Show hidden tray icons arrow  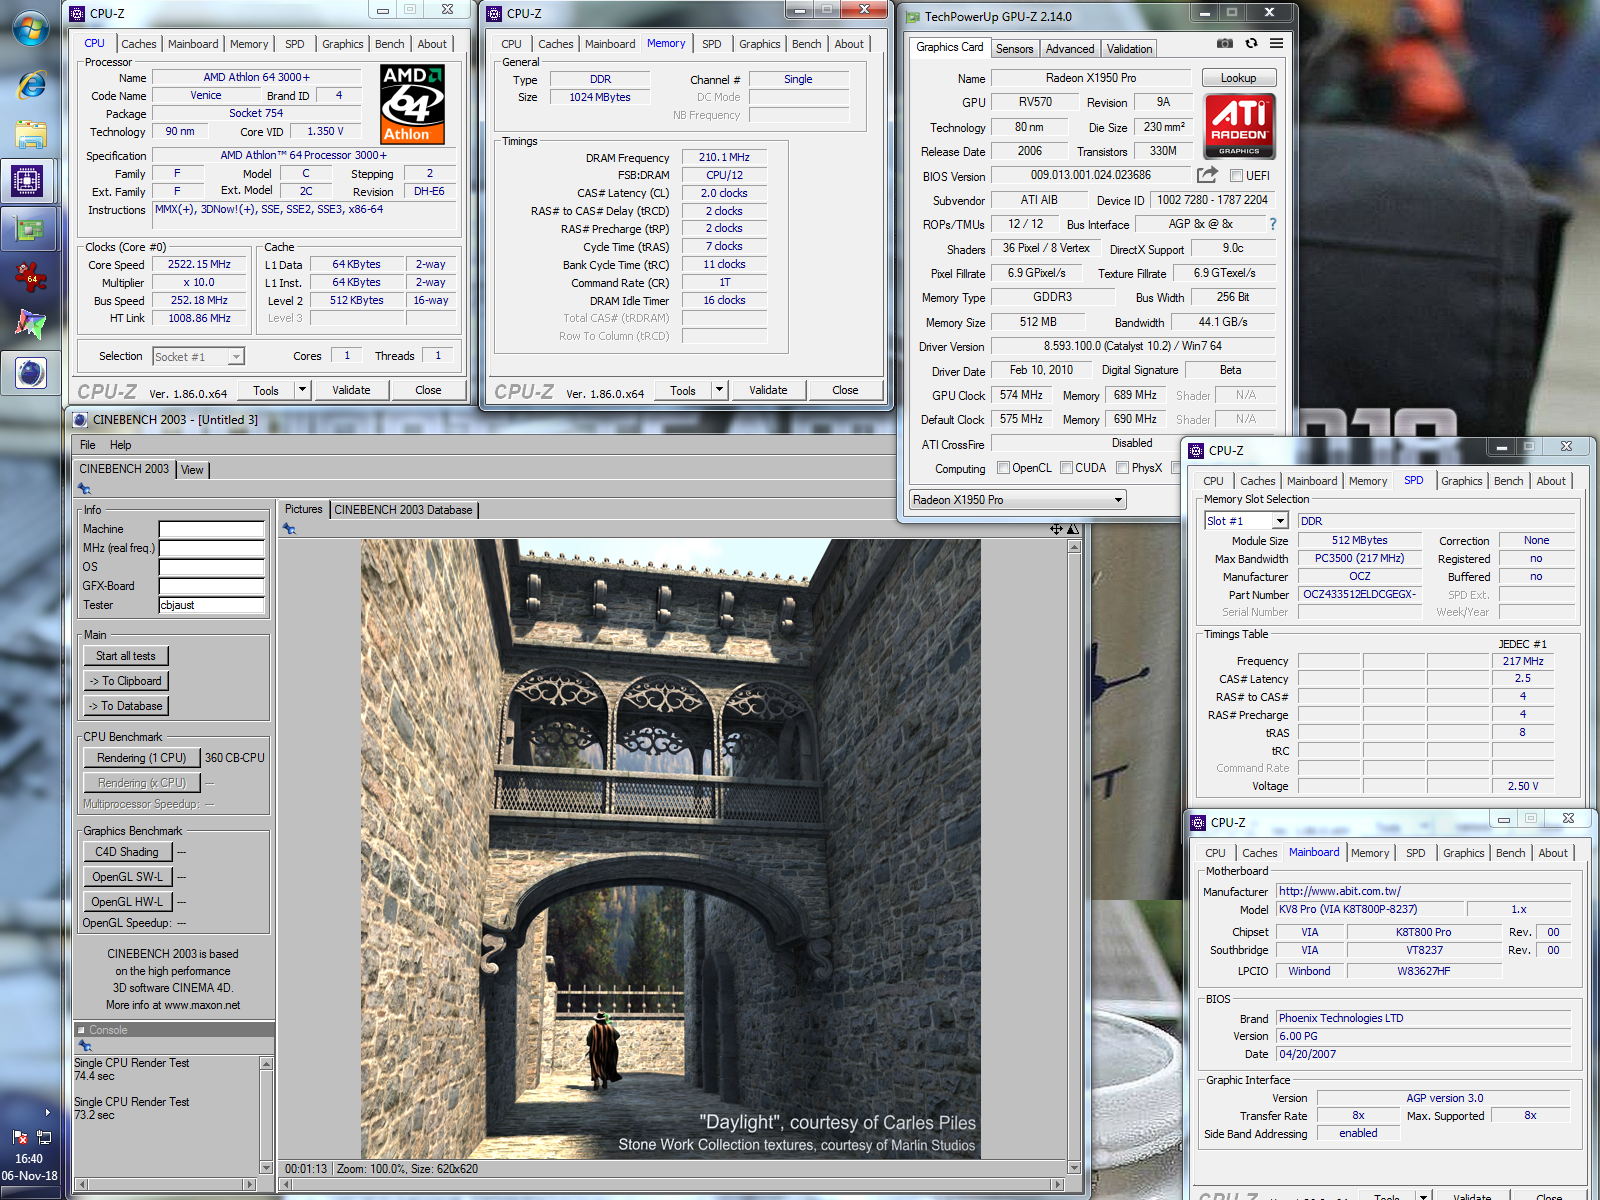(47, 1112)
